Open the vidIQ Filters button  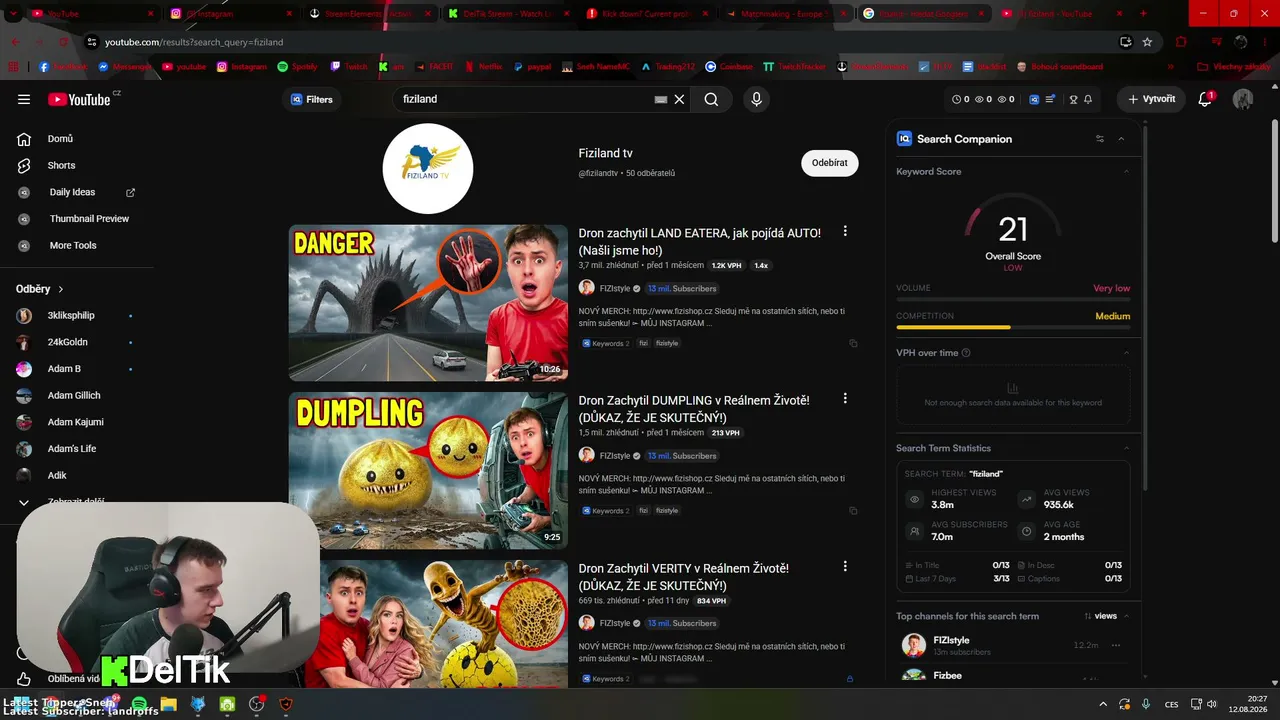pos(312,99)
